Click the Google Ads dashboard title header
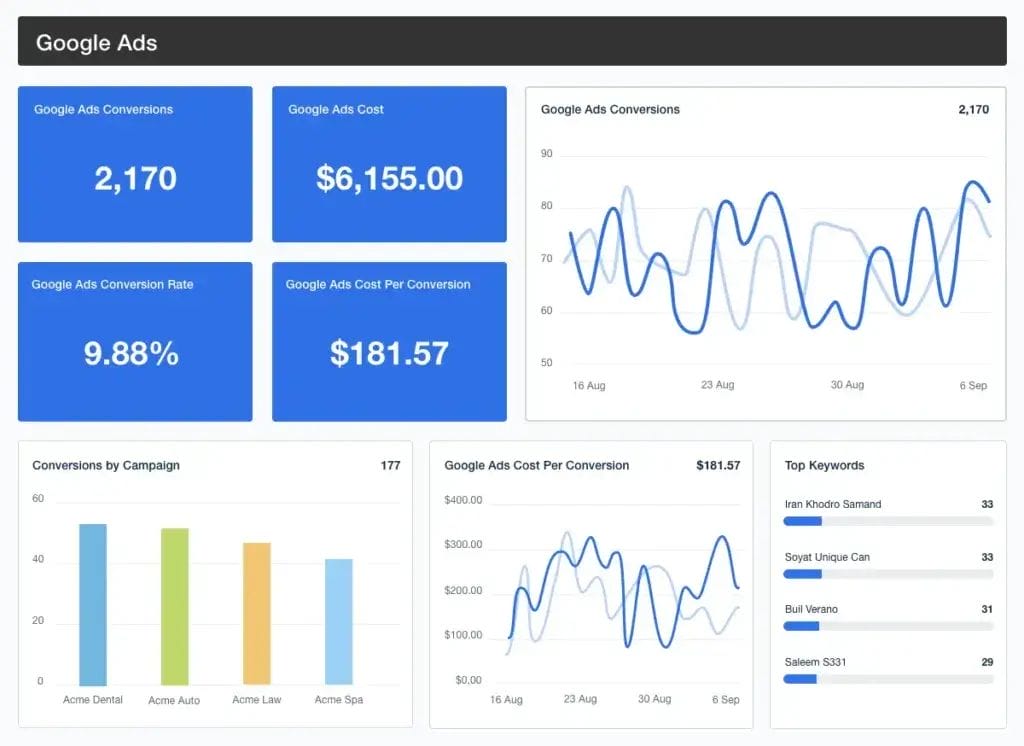 click(96, 42)
